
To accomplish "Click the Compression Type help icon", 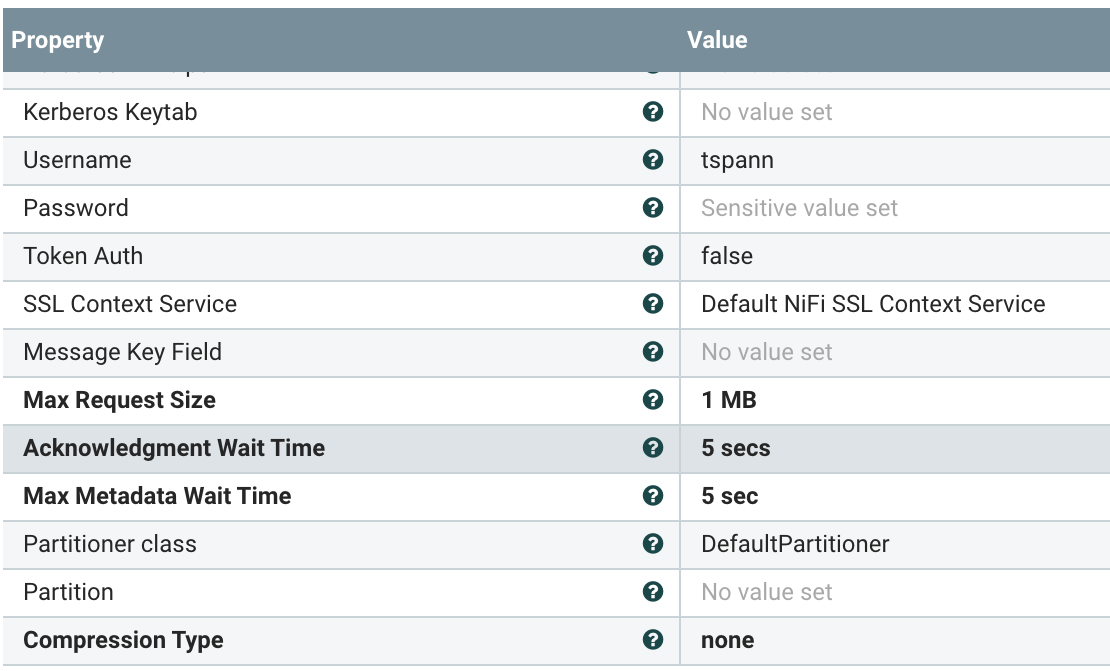I will click(653, 640).
